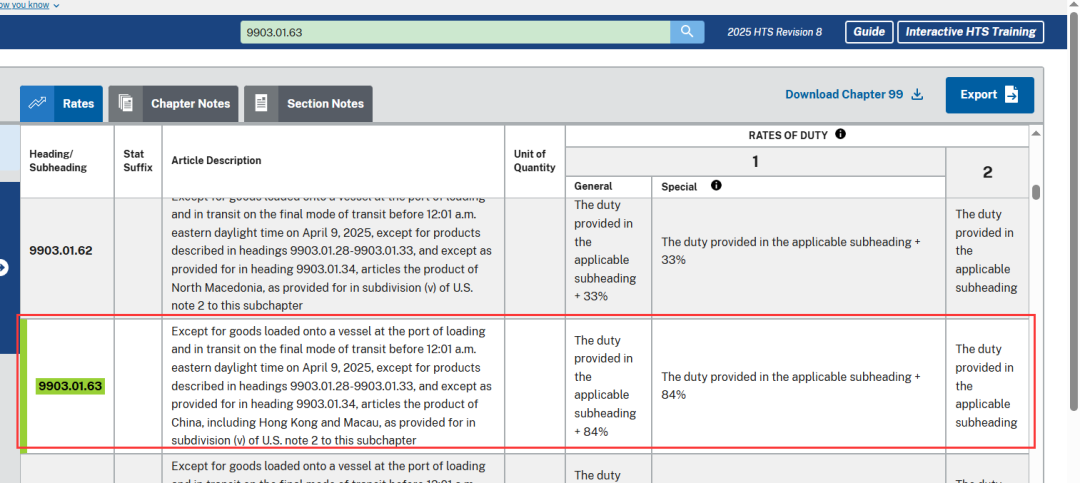Click the search field containing 9903.01.63
The image size is (1080, 483).
click(455, 32)
